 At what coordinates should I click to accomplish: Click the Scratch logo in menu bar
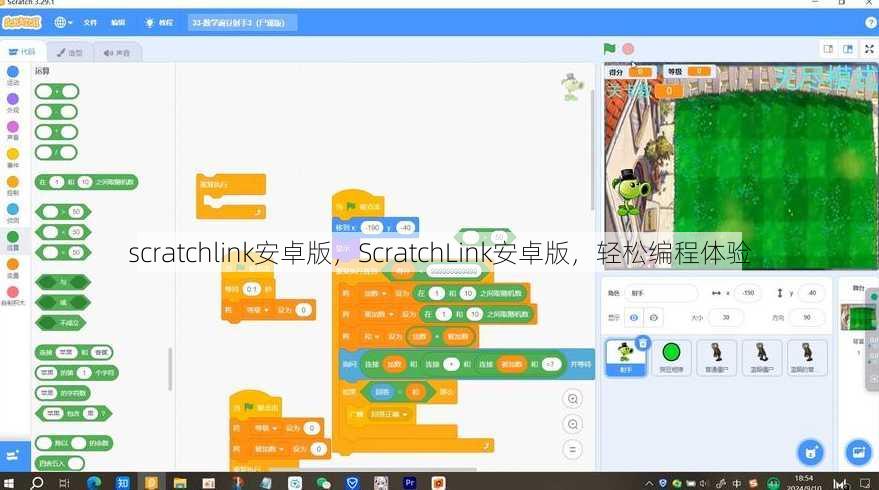pyautogui.click(x=21, y=22)
